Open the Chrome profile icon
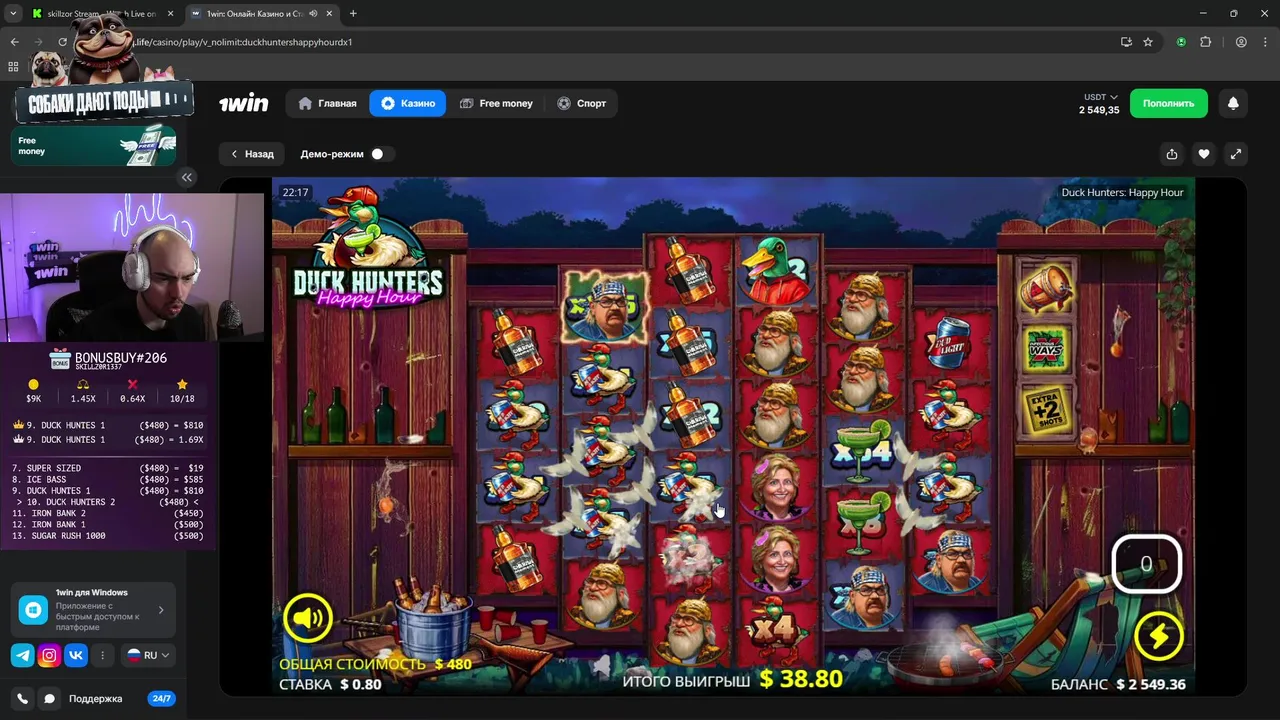 pos(1241,42)
